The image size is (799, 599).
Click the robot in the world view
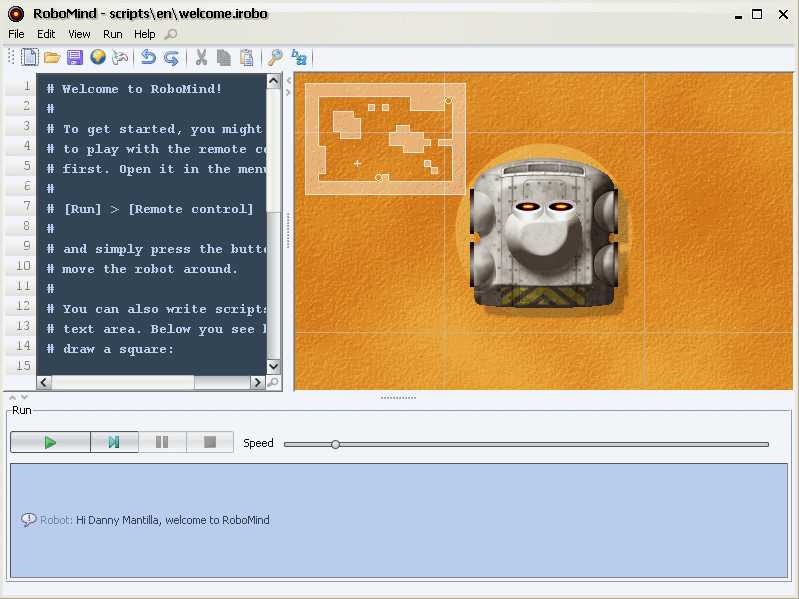point(544,233)
